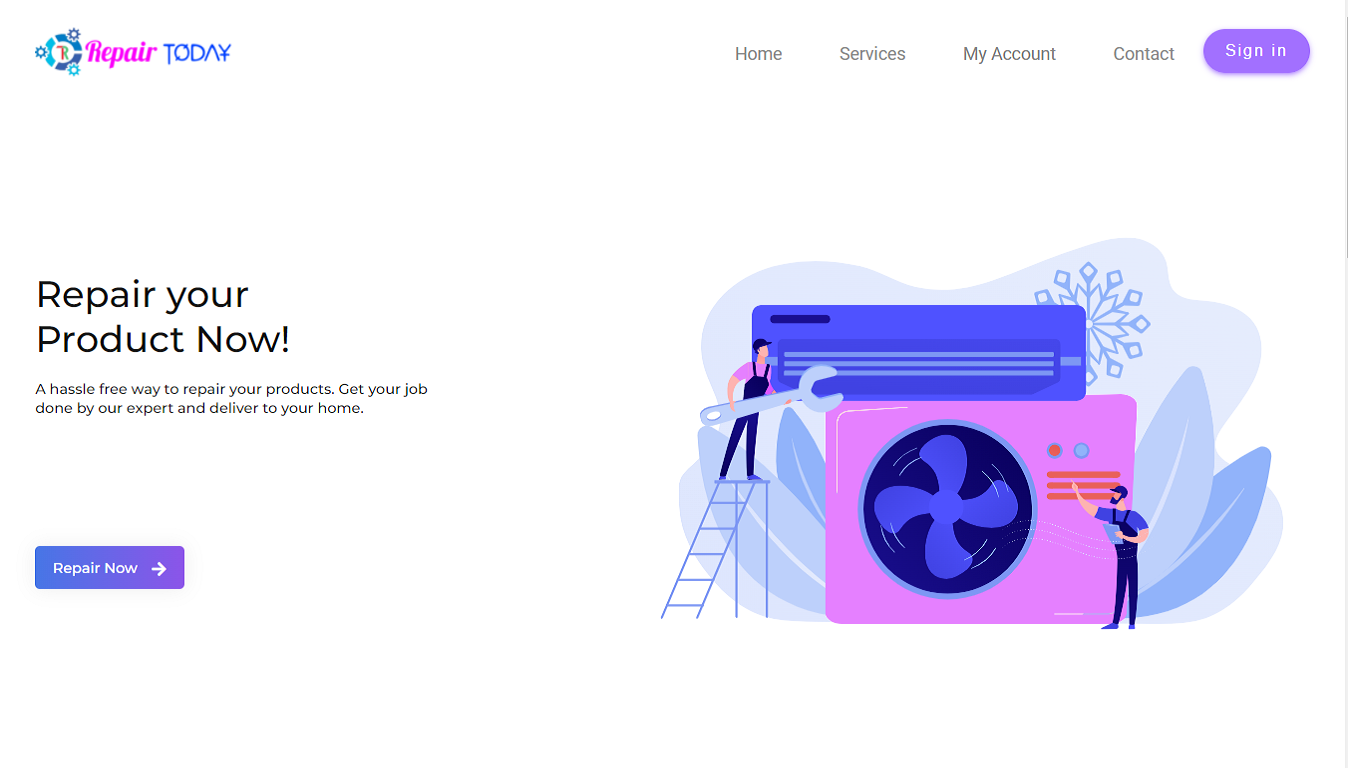Screen dimensions: 1348x768
Task: Navigate to the Contact page
Action: [x=1143, y=54]
